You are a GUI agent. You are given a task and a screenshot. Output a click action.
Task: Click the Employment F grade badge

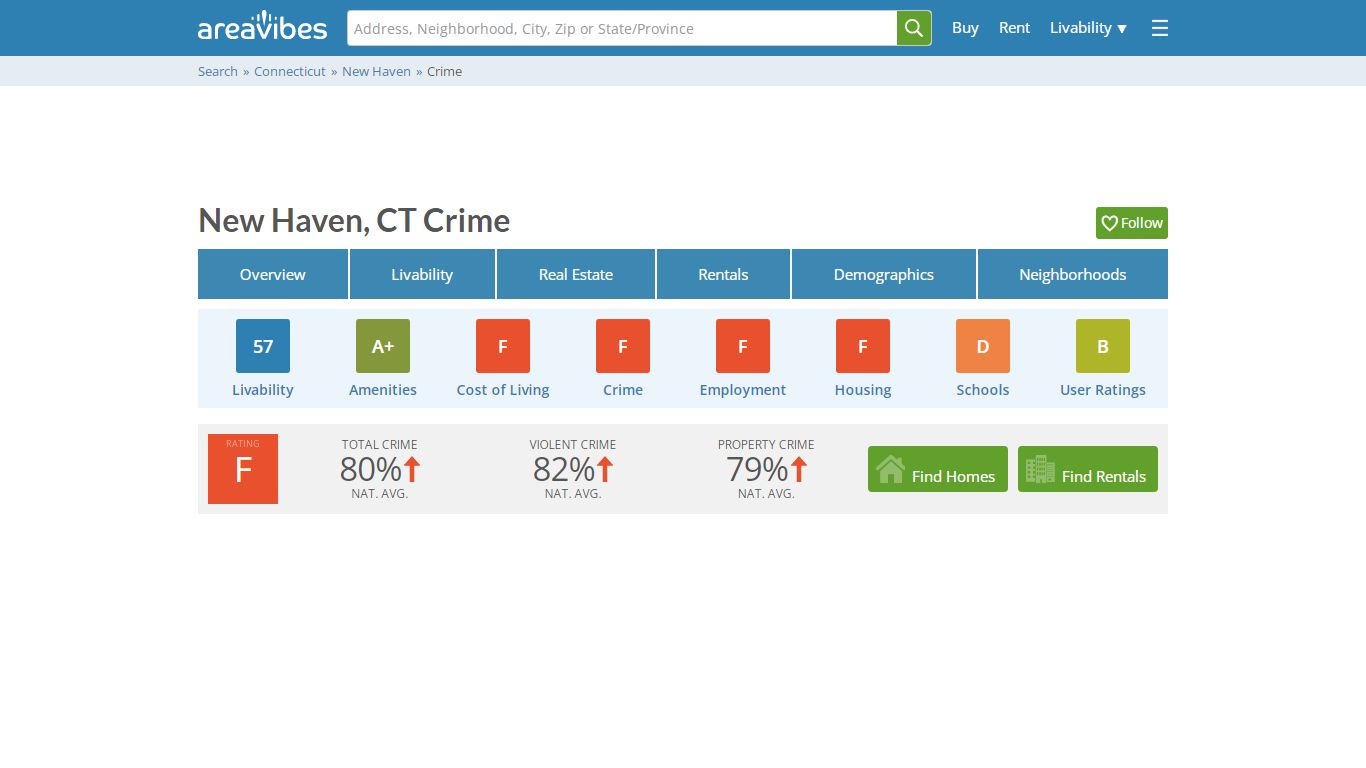coord(743,346)
